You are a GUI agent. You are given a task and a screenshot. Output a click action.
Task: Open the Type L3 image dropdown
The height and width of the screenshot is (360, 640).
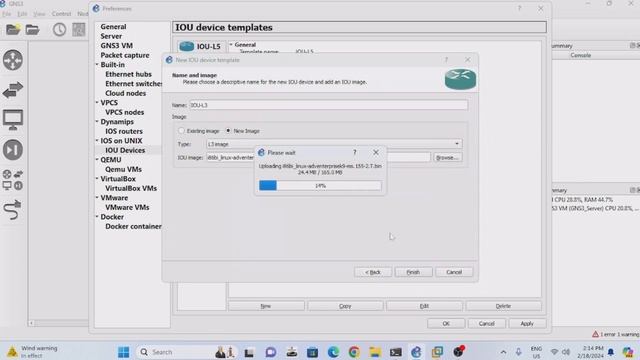[334, 144]
